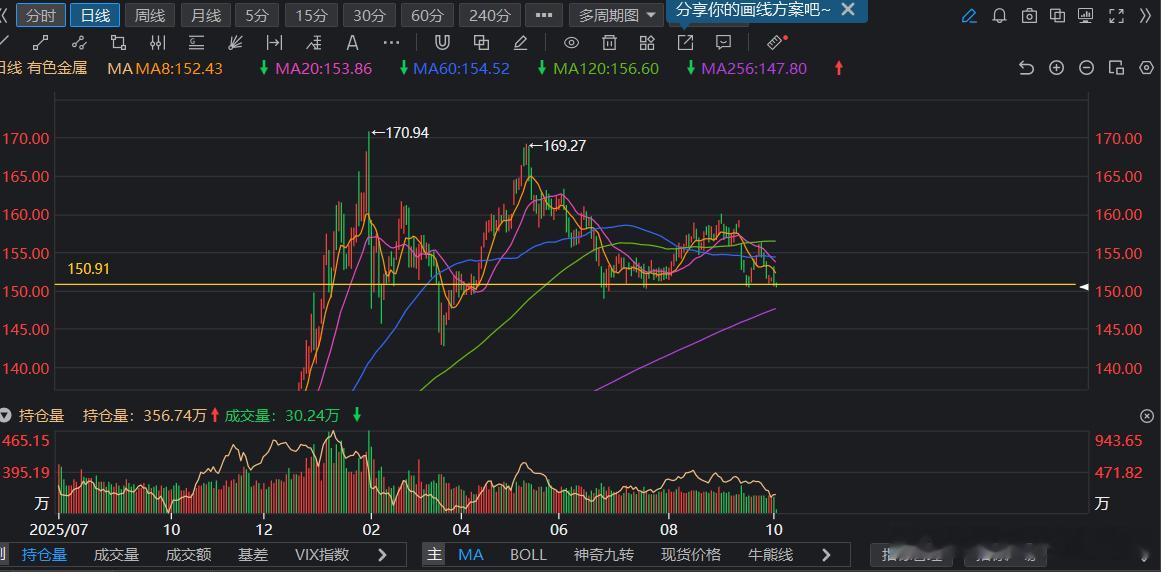
Task: Select the 15分 period
Action: pos(311,15)
